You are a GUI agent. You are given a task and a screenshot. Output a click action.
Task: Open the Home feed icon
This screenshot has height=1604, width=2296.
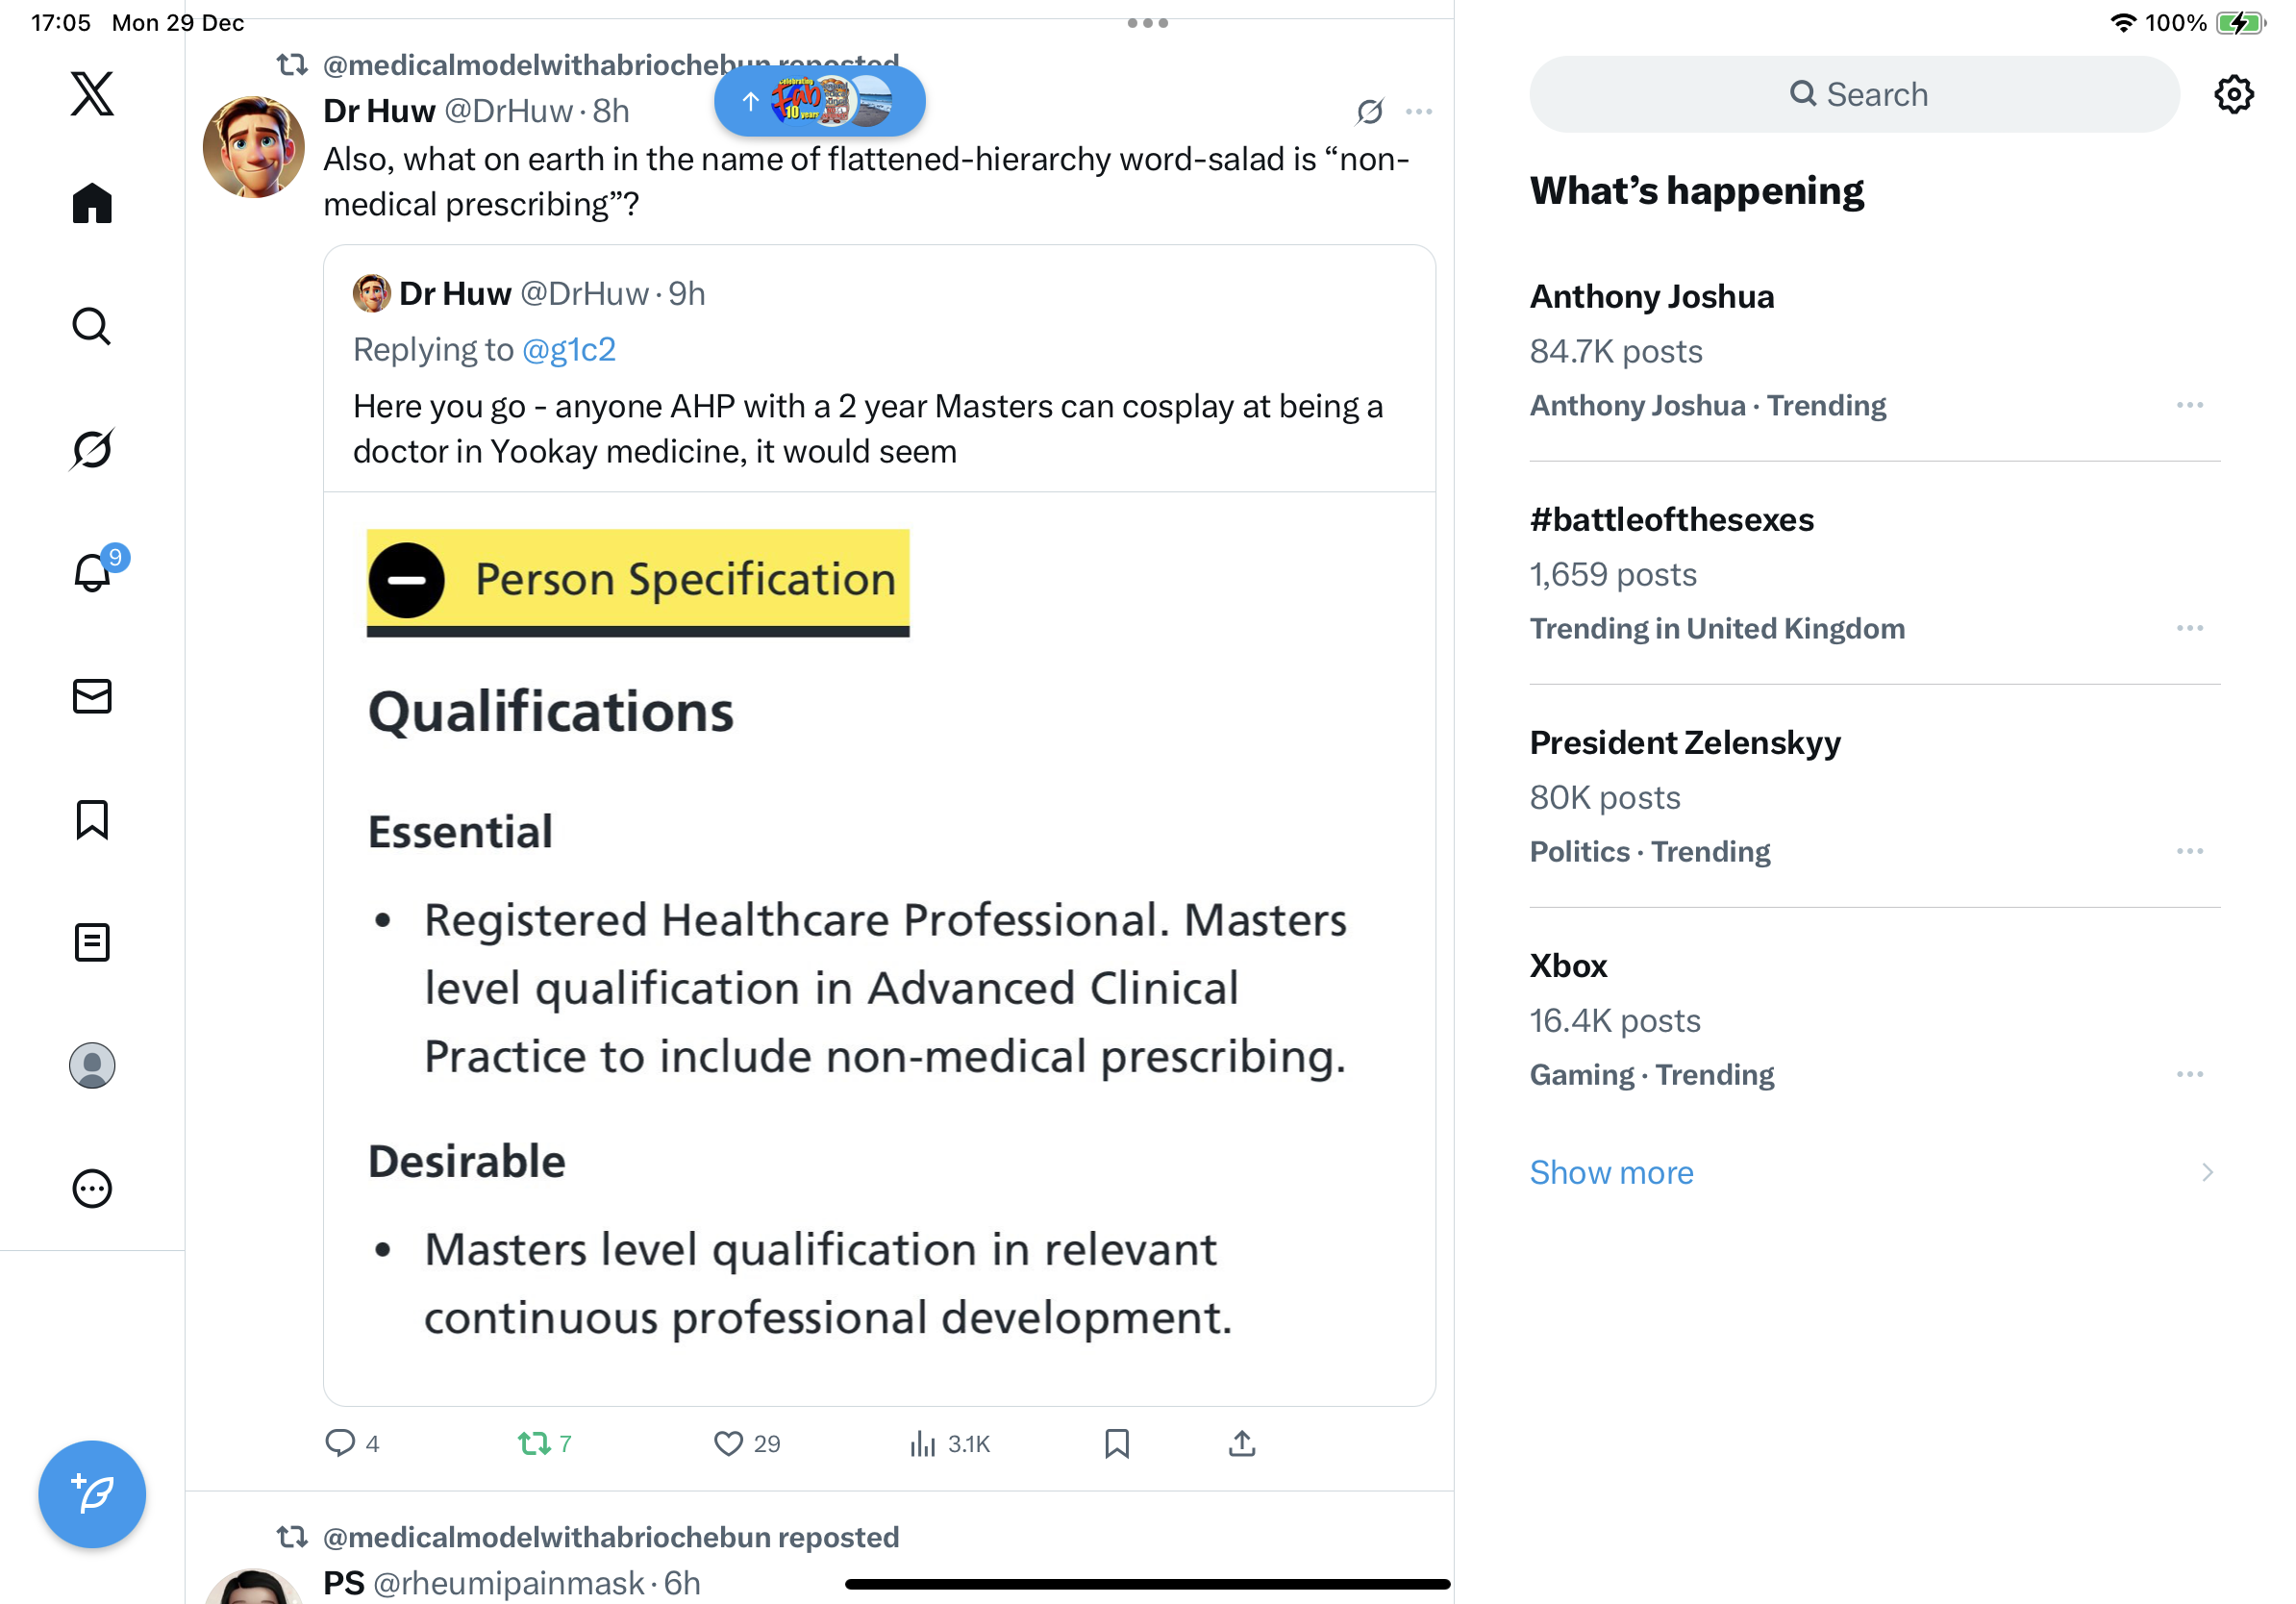pyautogui.click(x=92, y=204)
